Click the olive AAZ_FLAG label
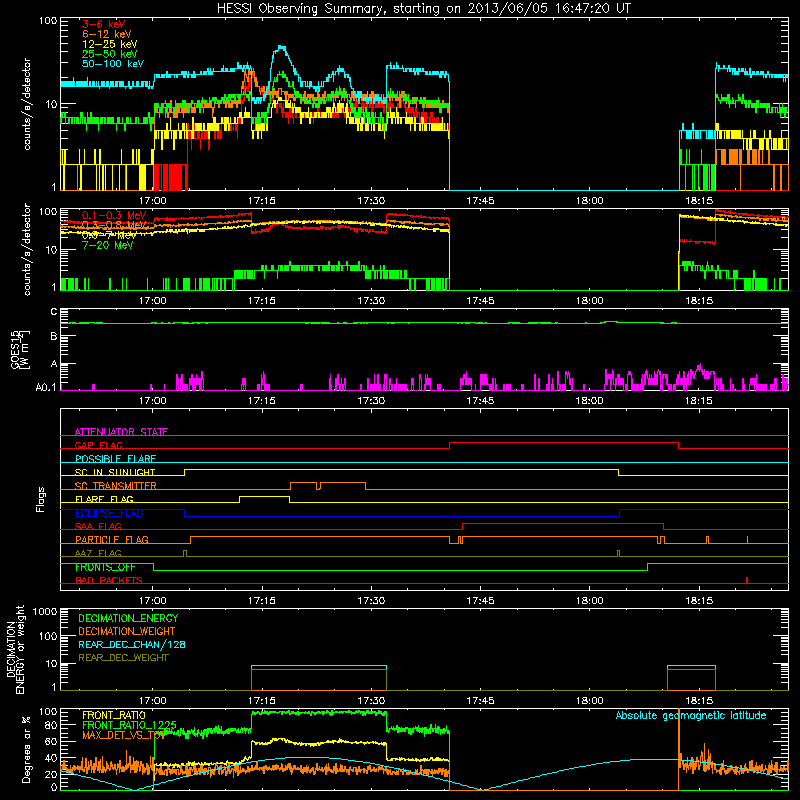Viewport: 800px width, 800px height. pos(98,553)
